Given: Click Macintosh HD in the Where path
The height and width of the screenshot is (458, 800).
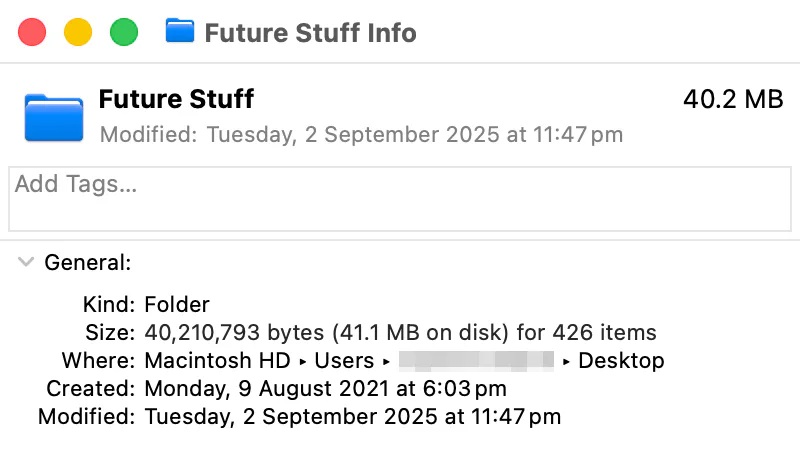Looking at the screenshot, I should 217,360.
